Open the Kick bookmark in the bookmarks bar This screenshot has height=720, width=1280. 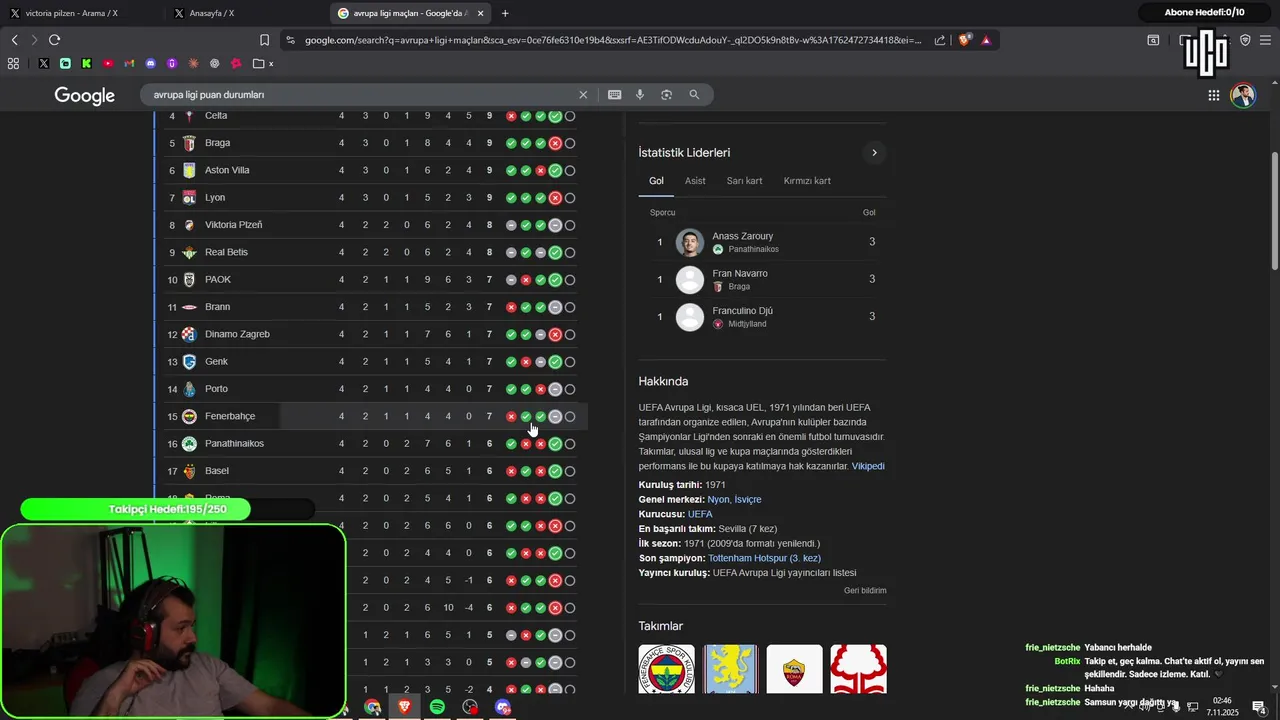pyautogui.click(x=86, y=63)
